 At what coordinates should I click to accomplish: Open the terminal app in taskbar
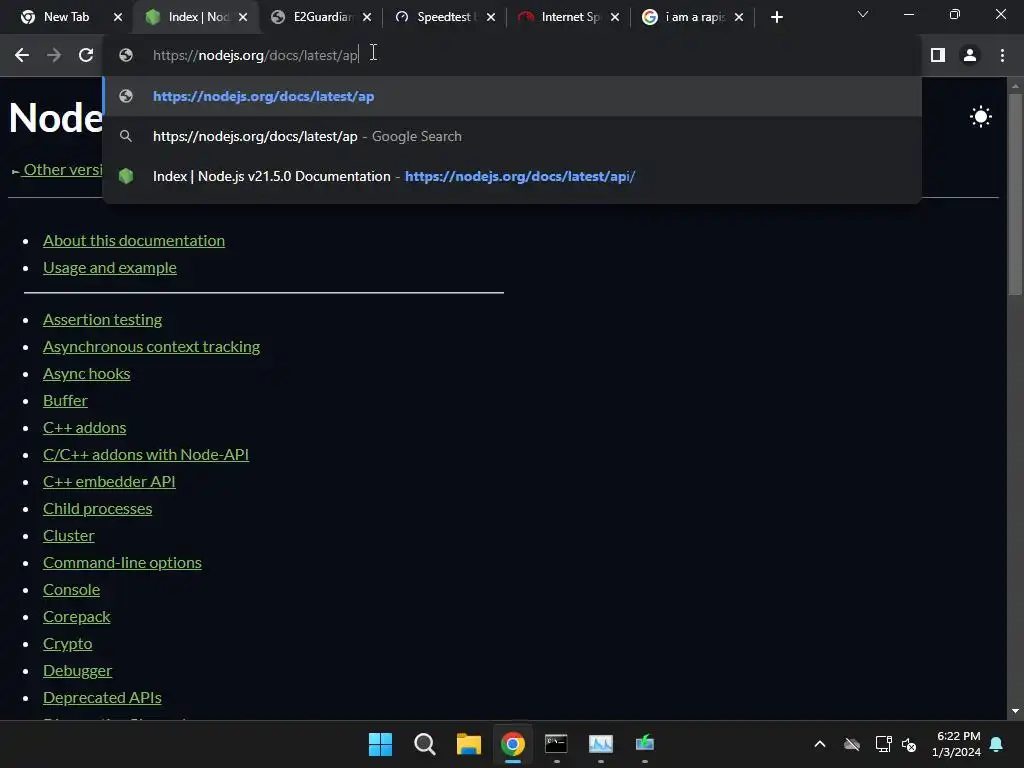pos(556,744)
